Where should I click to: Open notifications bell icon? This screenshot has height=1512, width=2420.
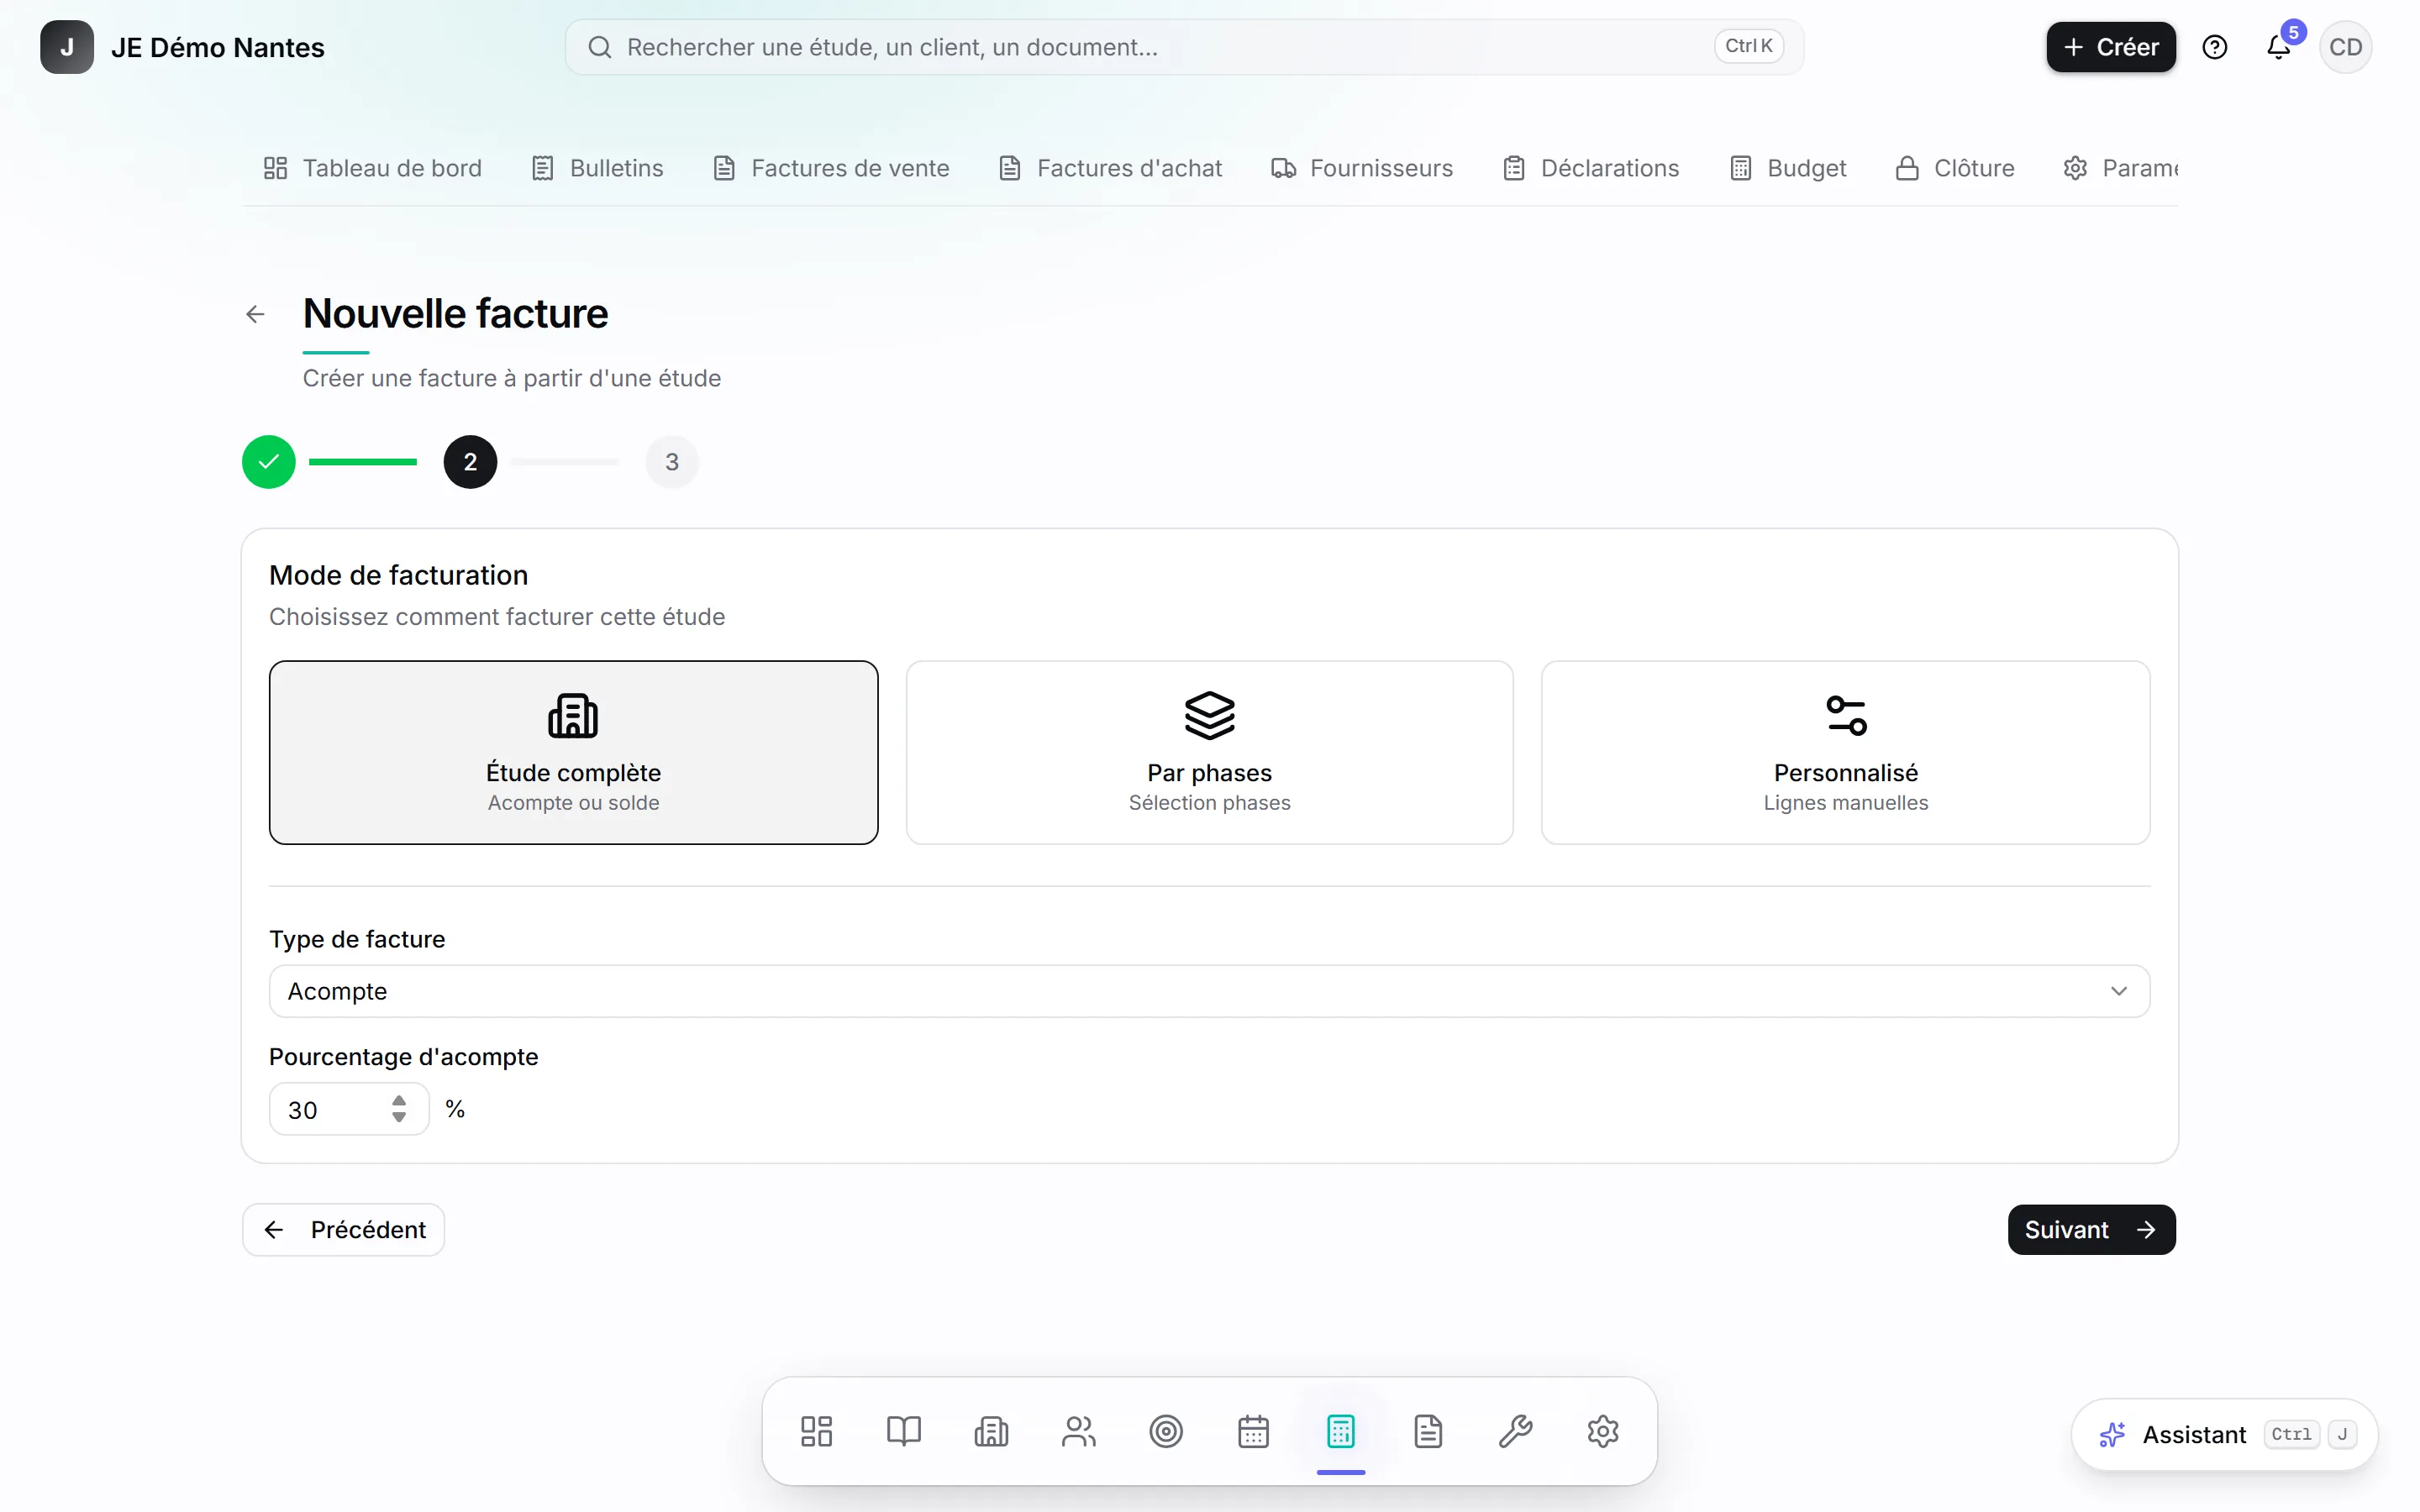2278,47
